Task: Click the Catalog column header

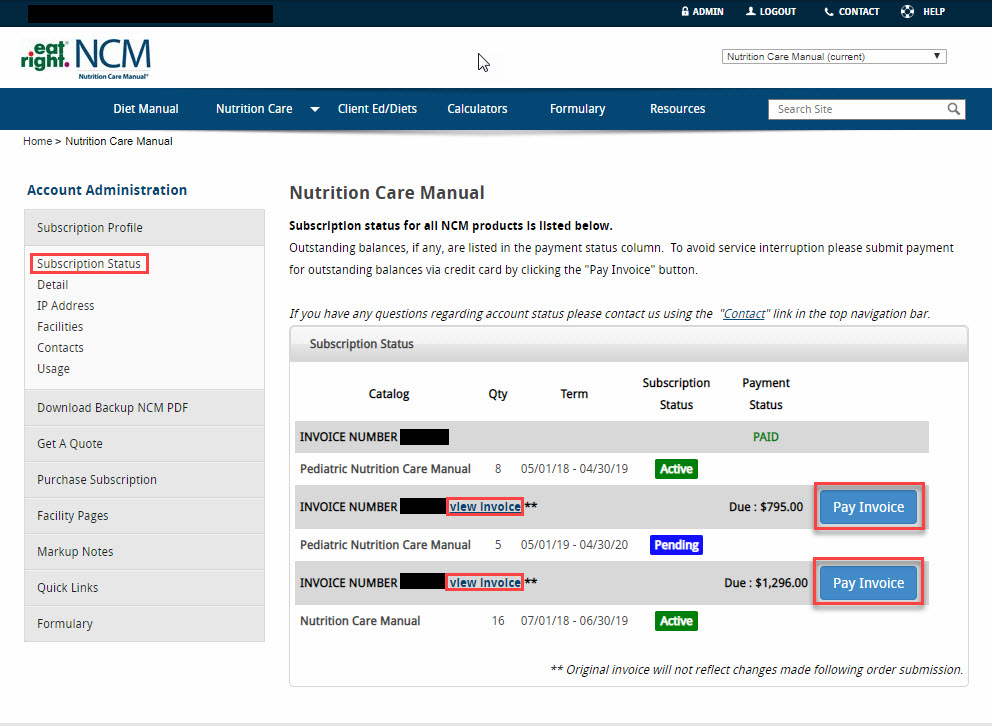Action: pos(389,394)
